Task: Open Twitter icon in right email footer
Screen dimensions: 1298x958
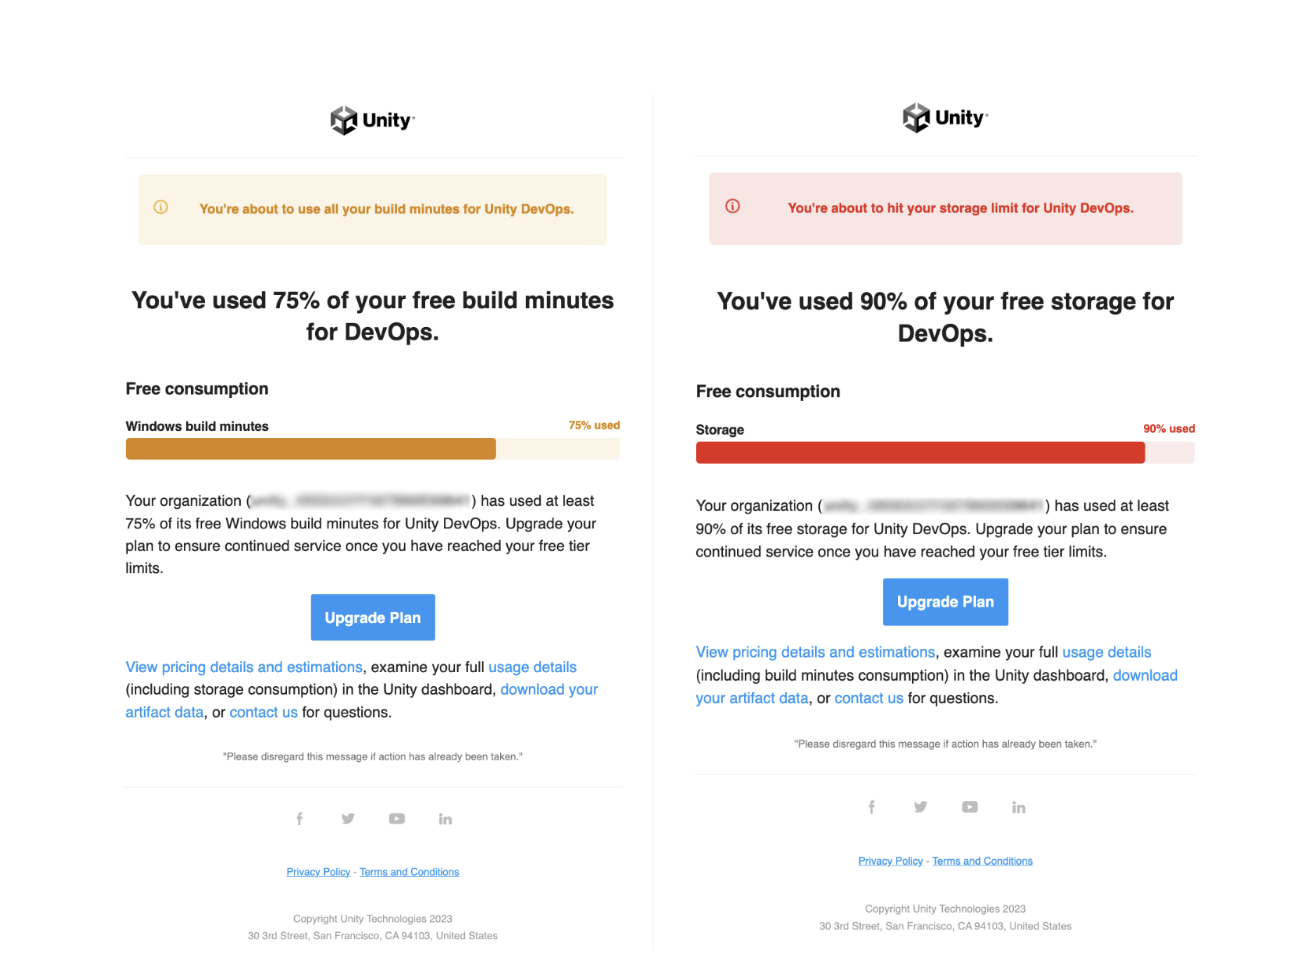Action: click(x=920, y=807)
